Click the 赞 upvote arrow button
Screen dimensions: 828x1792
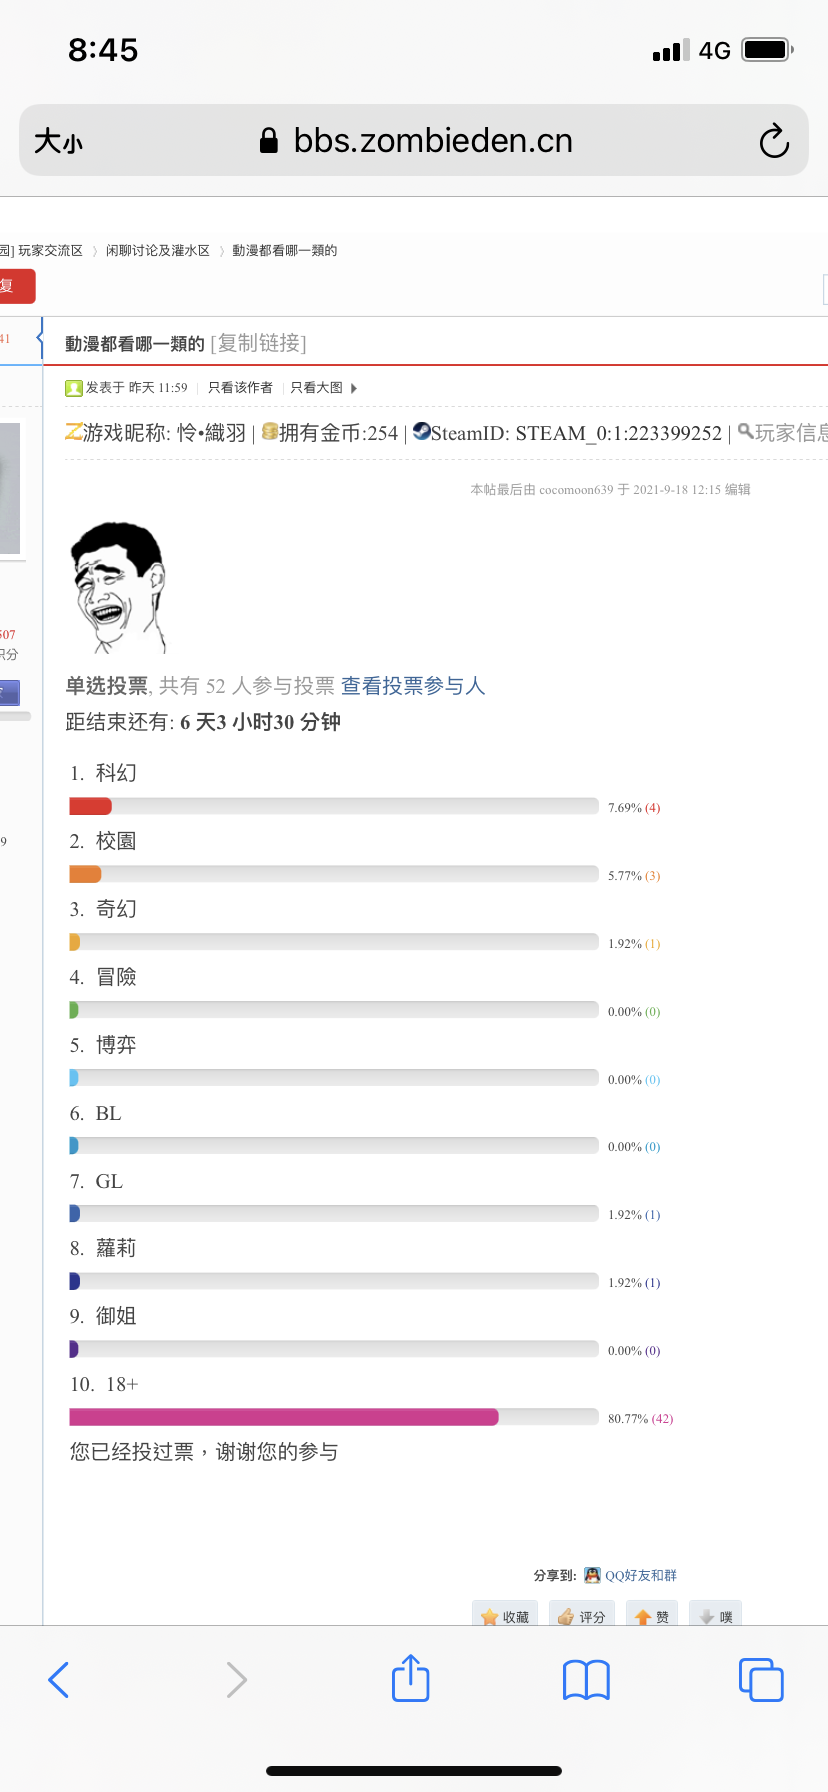(652, 1616)
